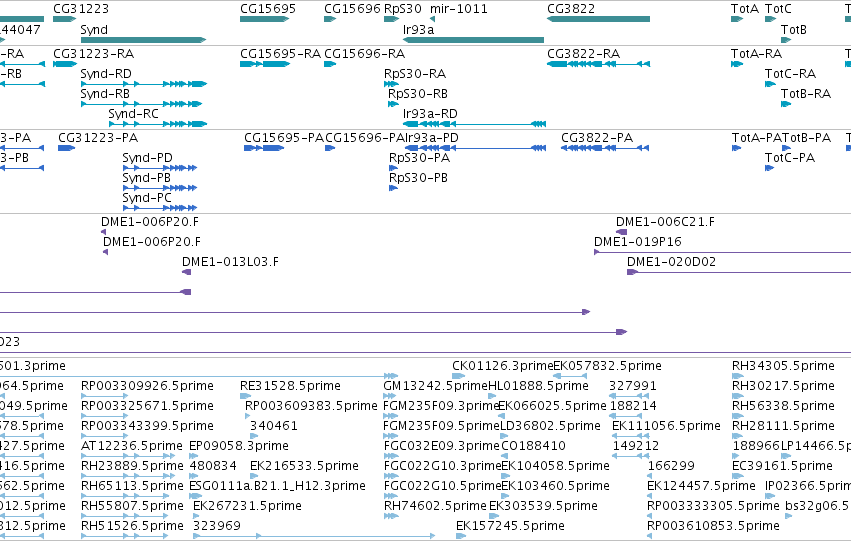Click the RP003609383.5prime EST label
The height and width of the screenshot is (541, 851).
[x=311, y=406]
